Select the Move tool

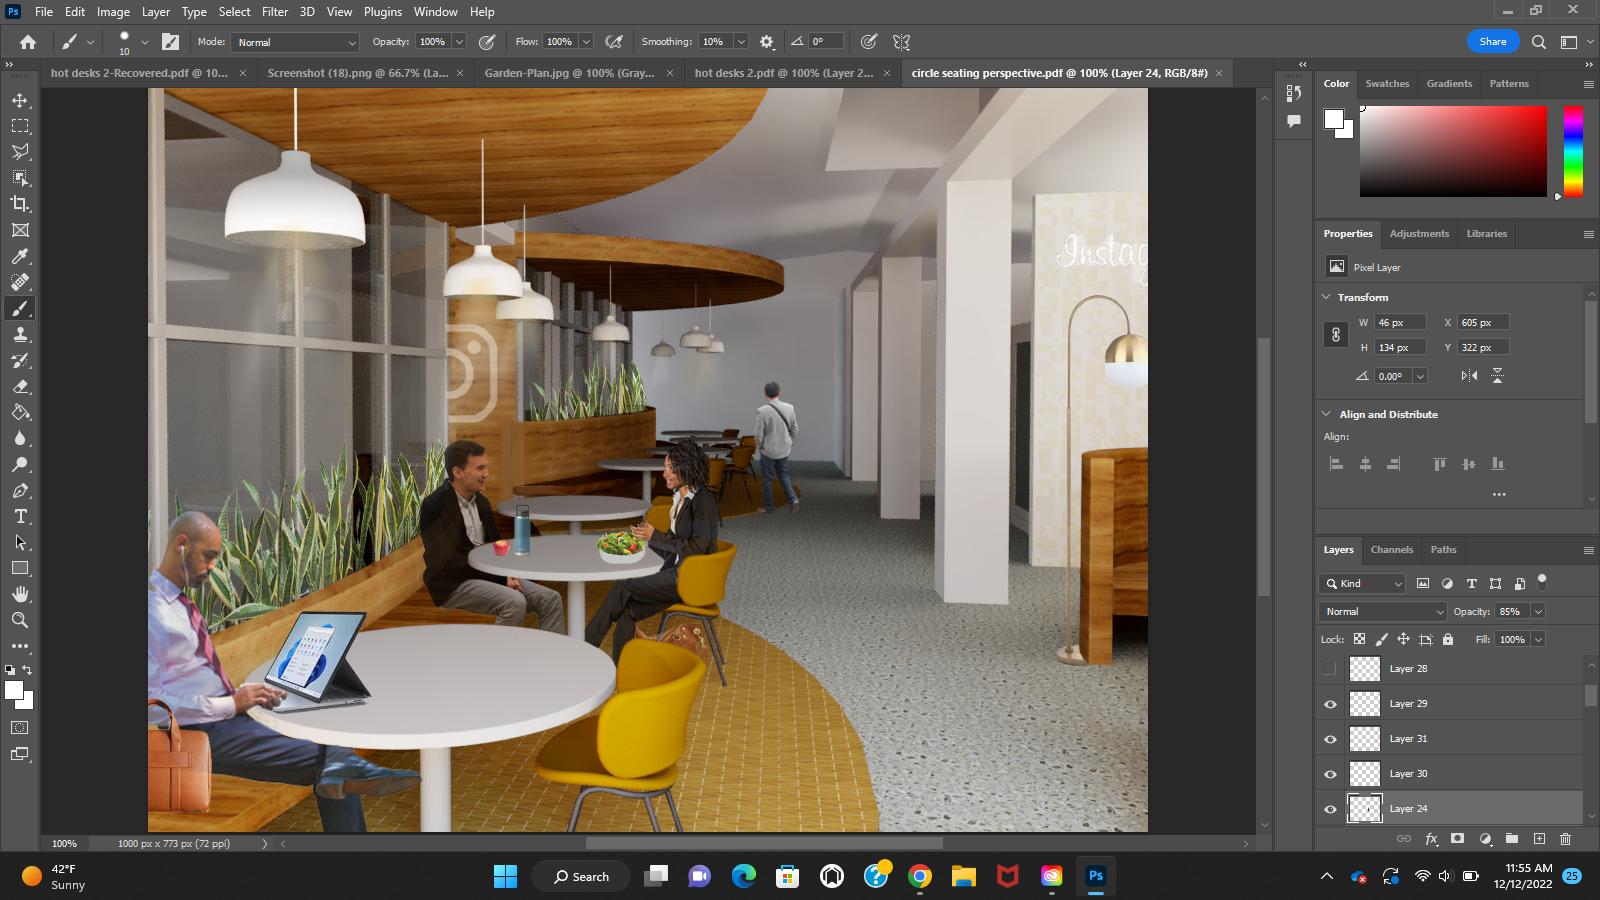(x=20, y=100)
